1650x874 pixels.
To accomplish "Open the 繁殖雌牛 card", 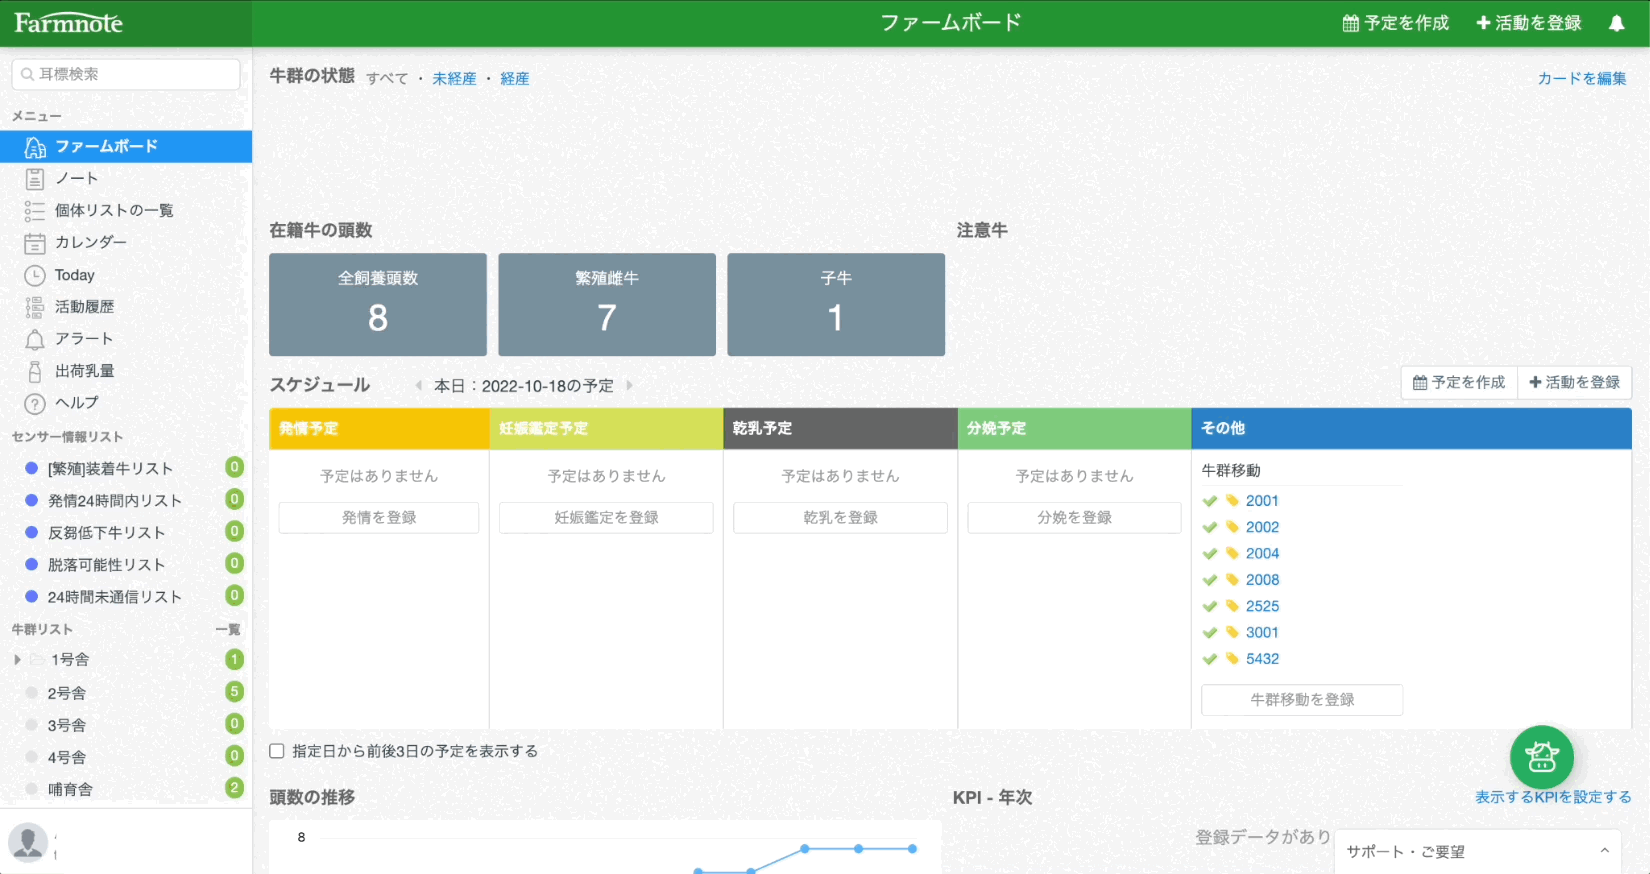I will tap(607, 304).
